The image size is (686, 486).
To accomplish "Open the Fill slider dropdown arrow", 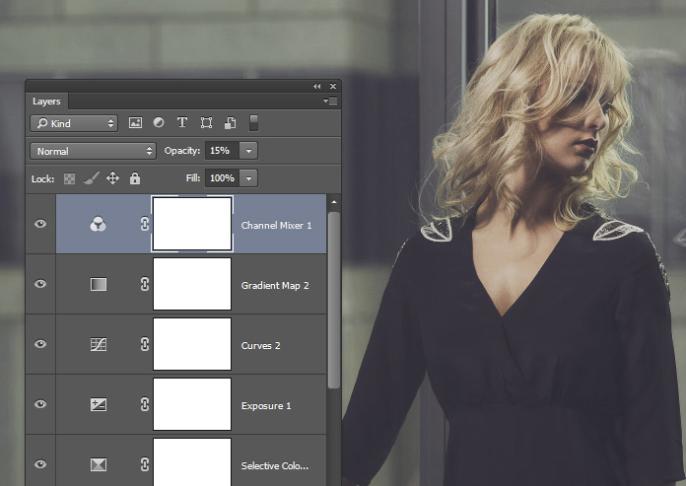I will coord(248,178).
